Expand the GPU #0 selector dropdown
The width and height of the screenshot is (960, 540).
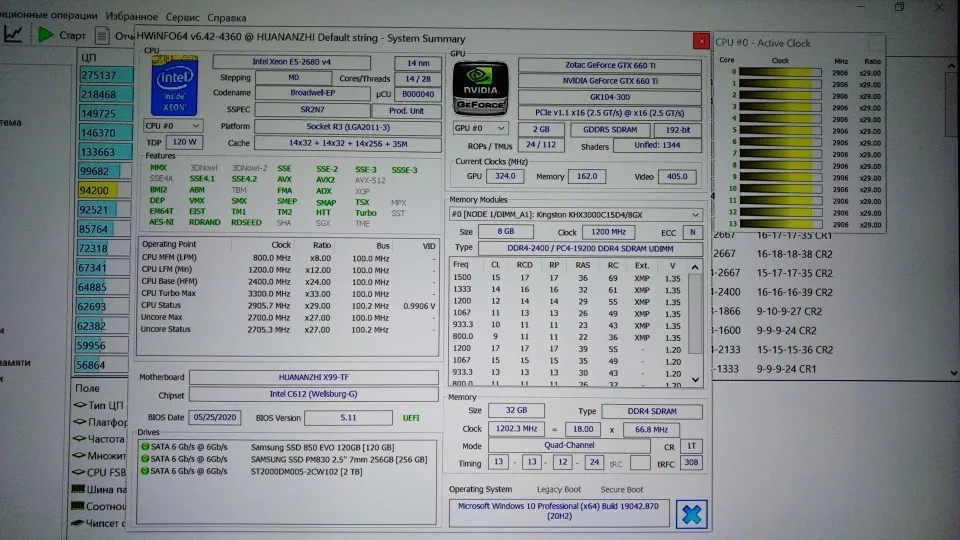(500, 128)
